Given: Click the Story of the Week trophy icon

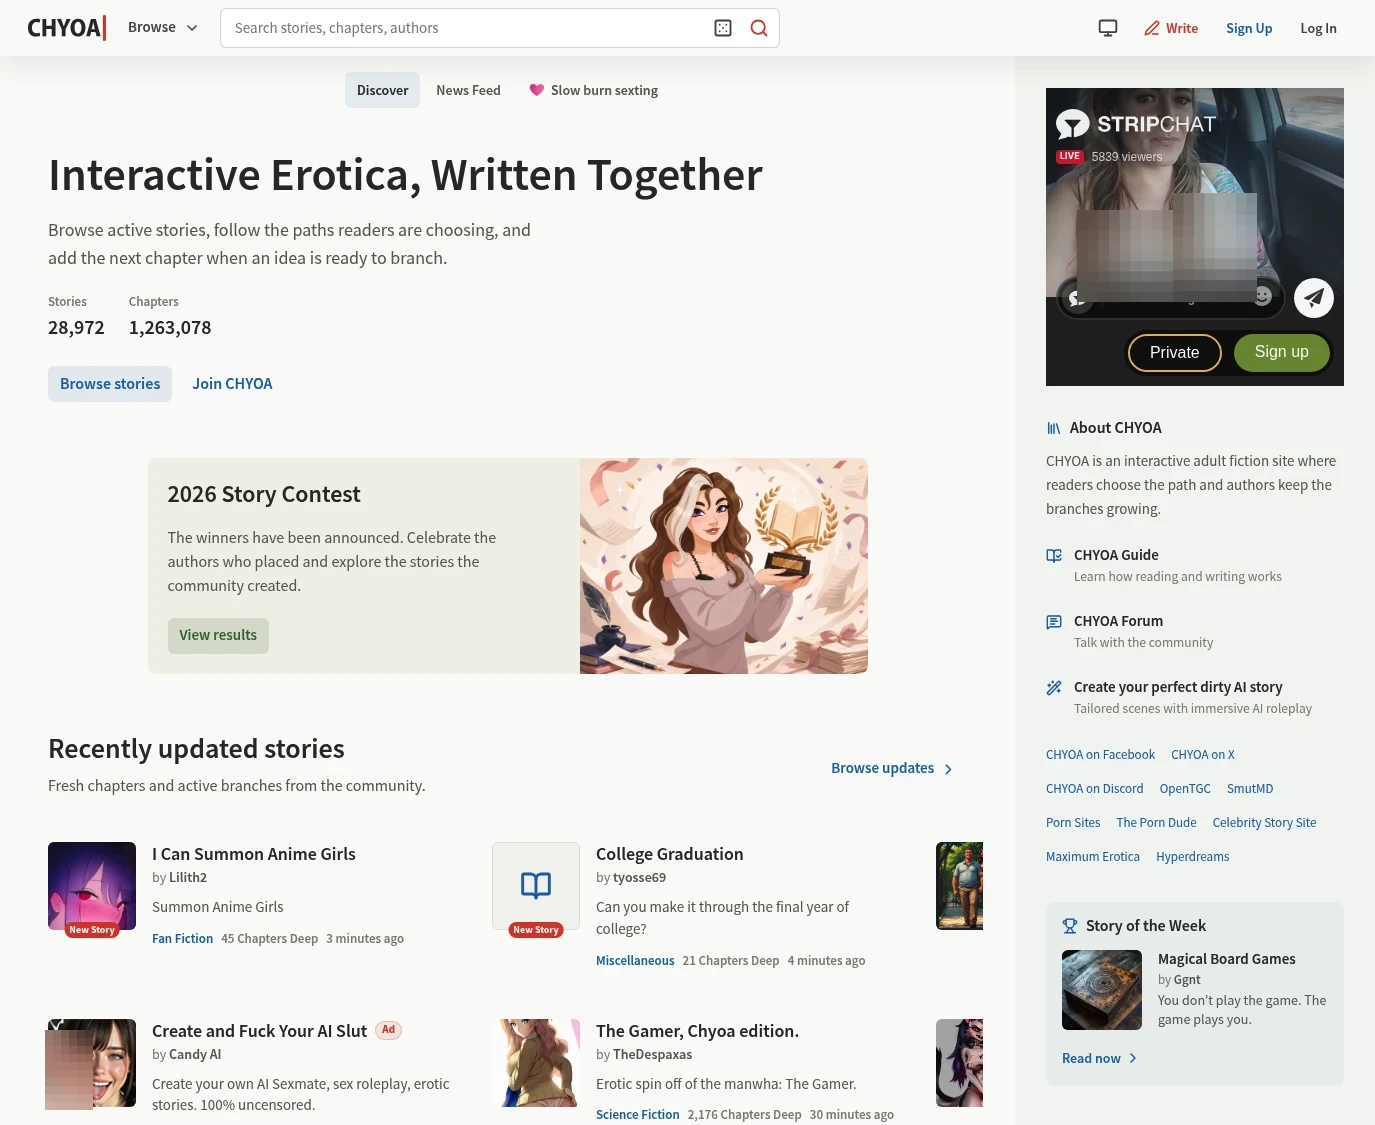Looking at the screenshot, I should click(x=1070, y=926).
